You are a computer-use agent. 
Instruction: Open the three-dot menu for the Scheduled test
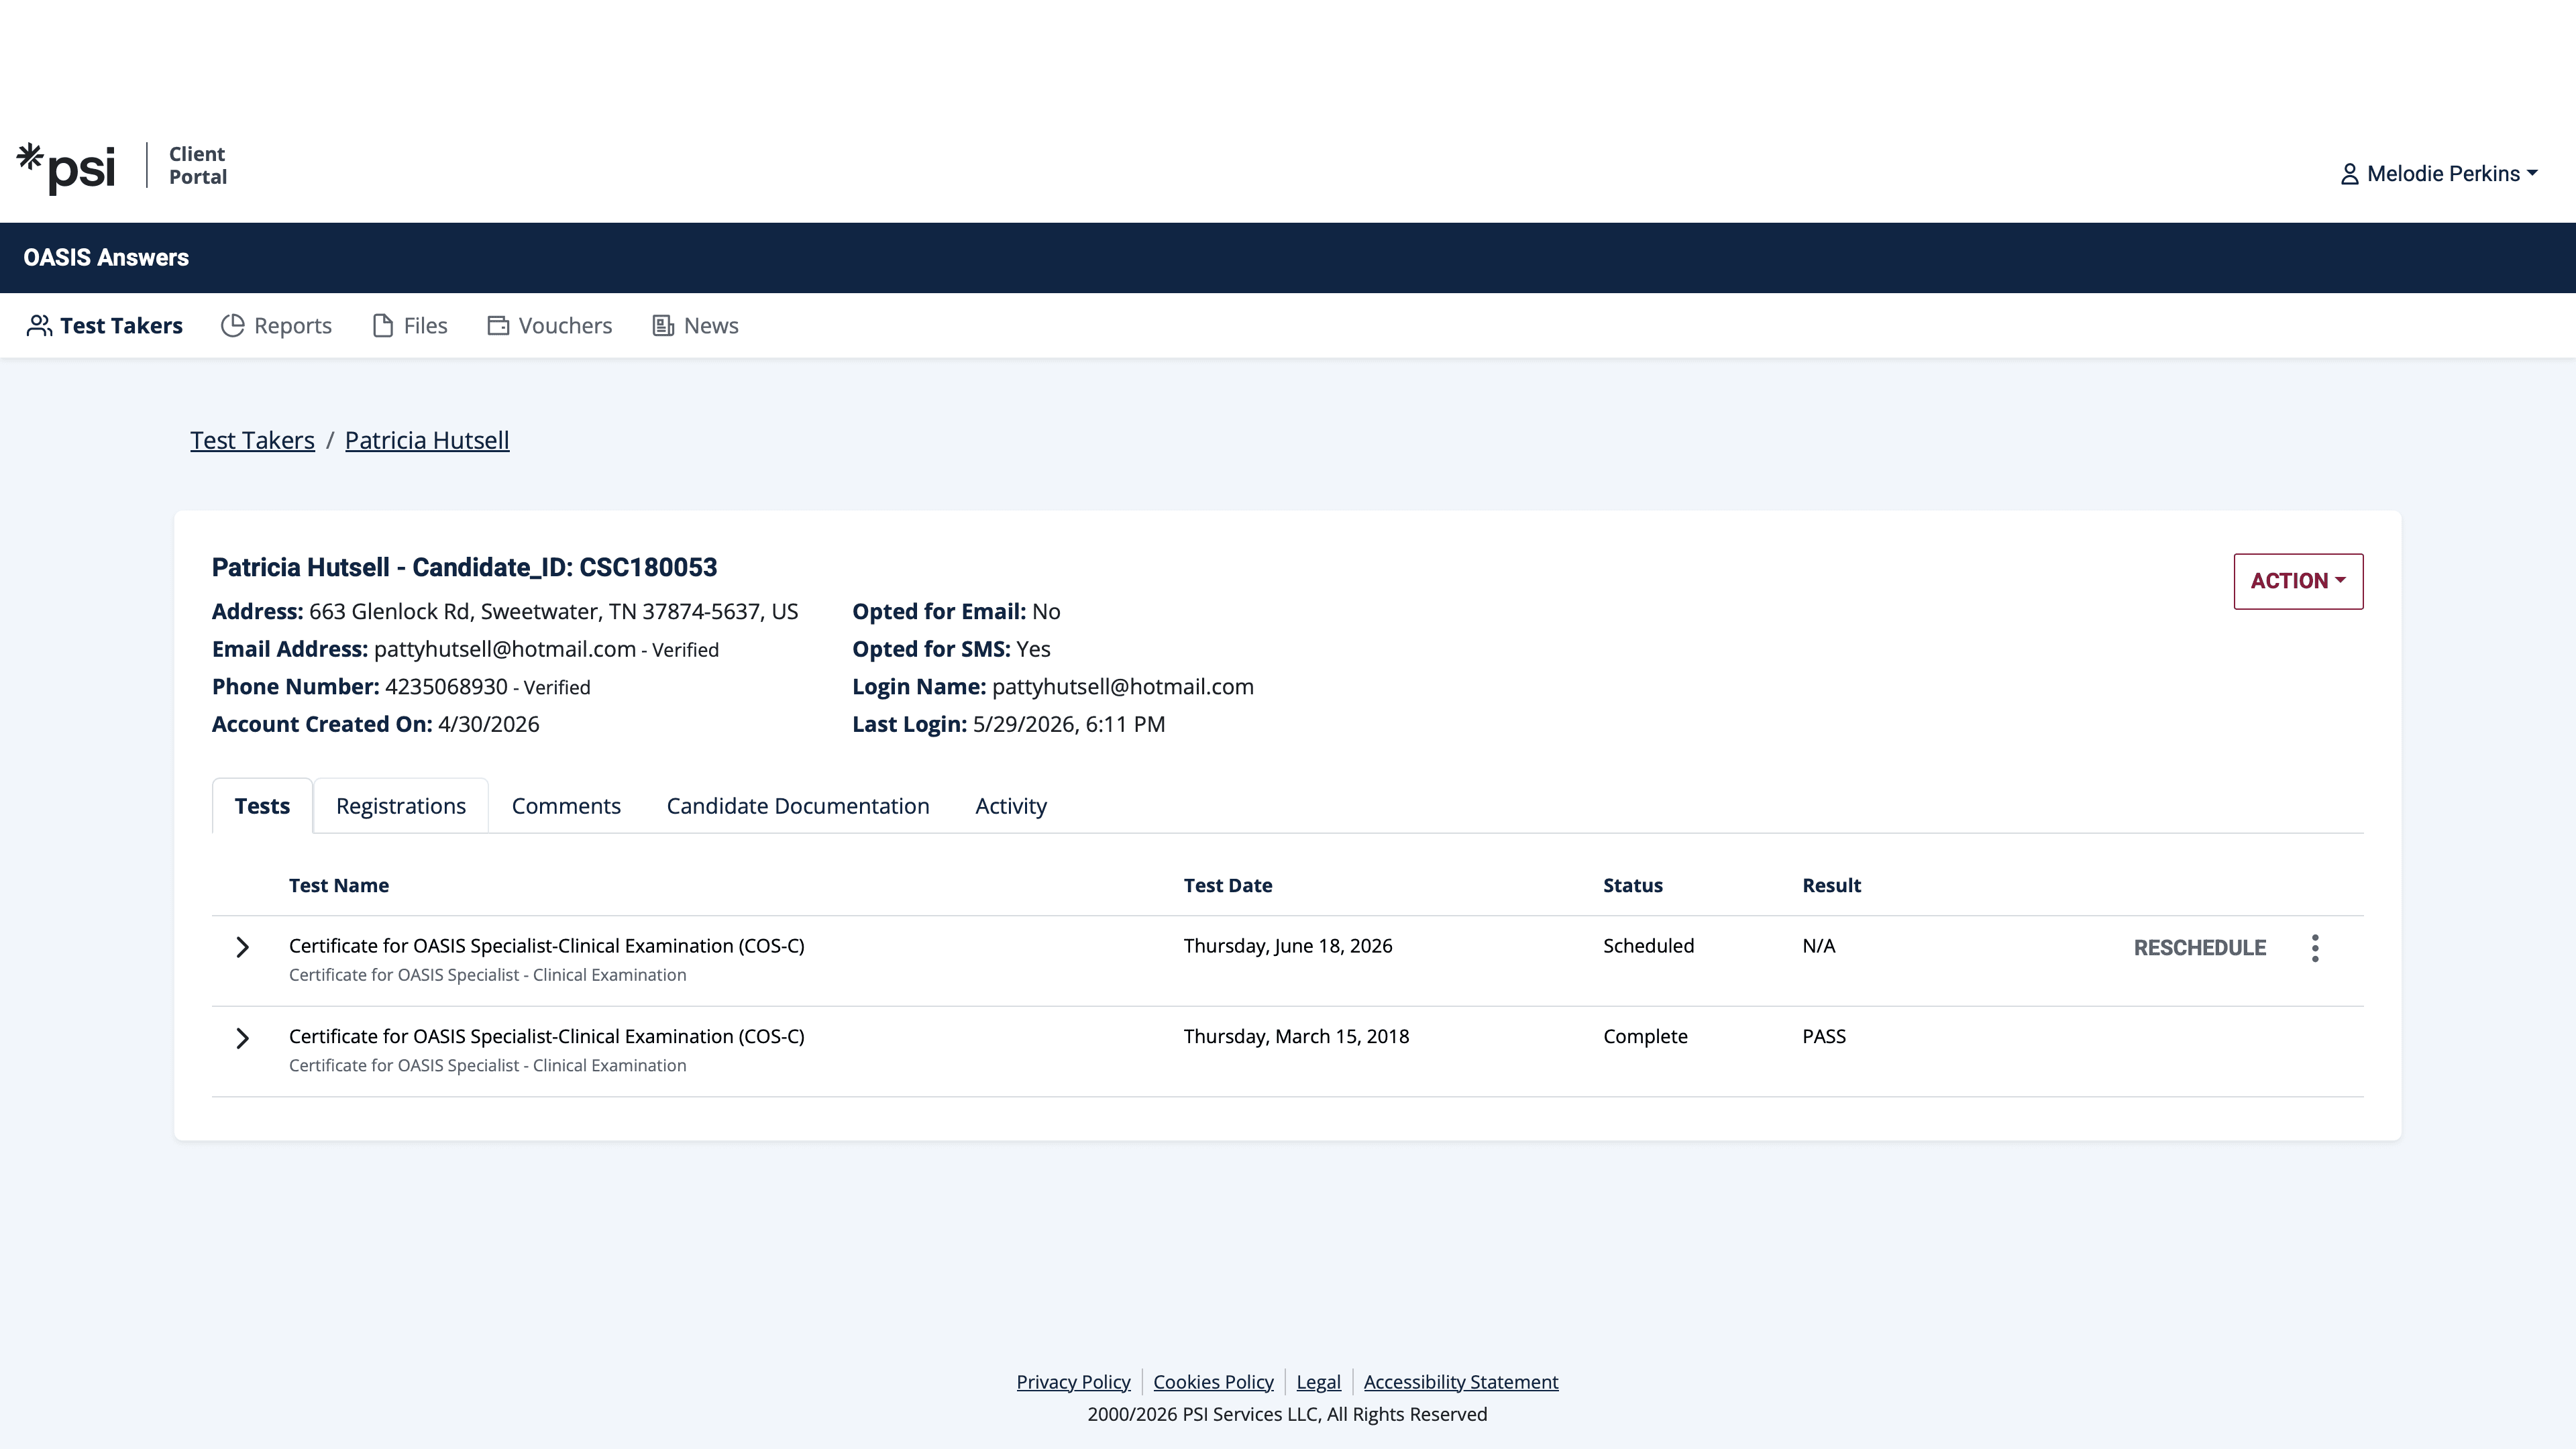click(2315, 948)
